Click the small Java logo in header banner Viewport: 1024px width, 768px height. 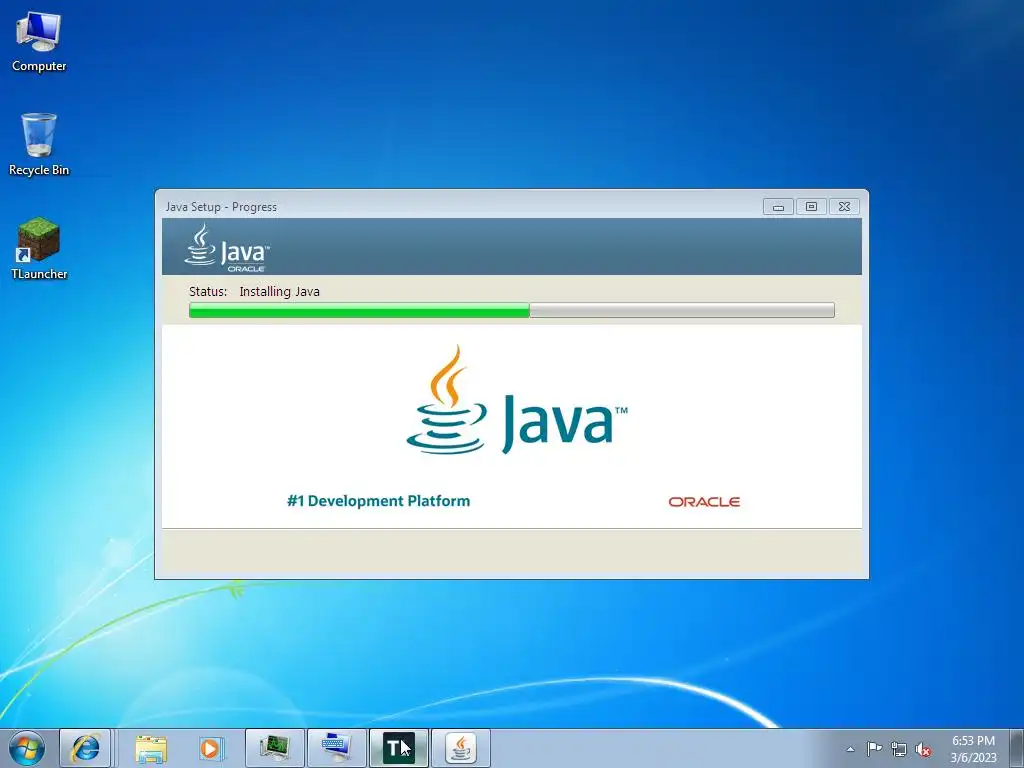pos(227,248)
